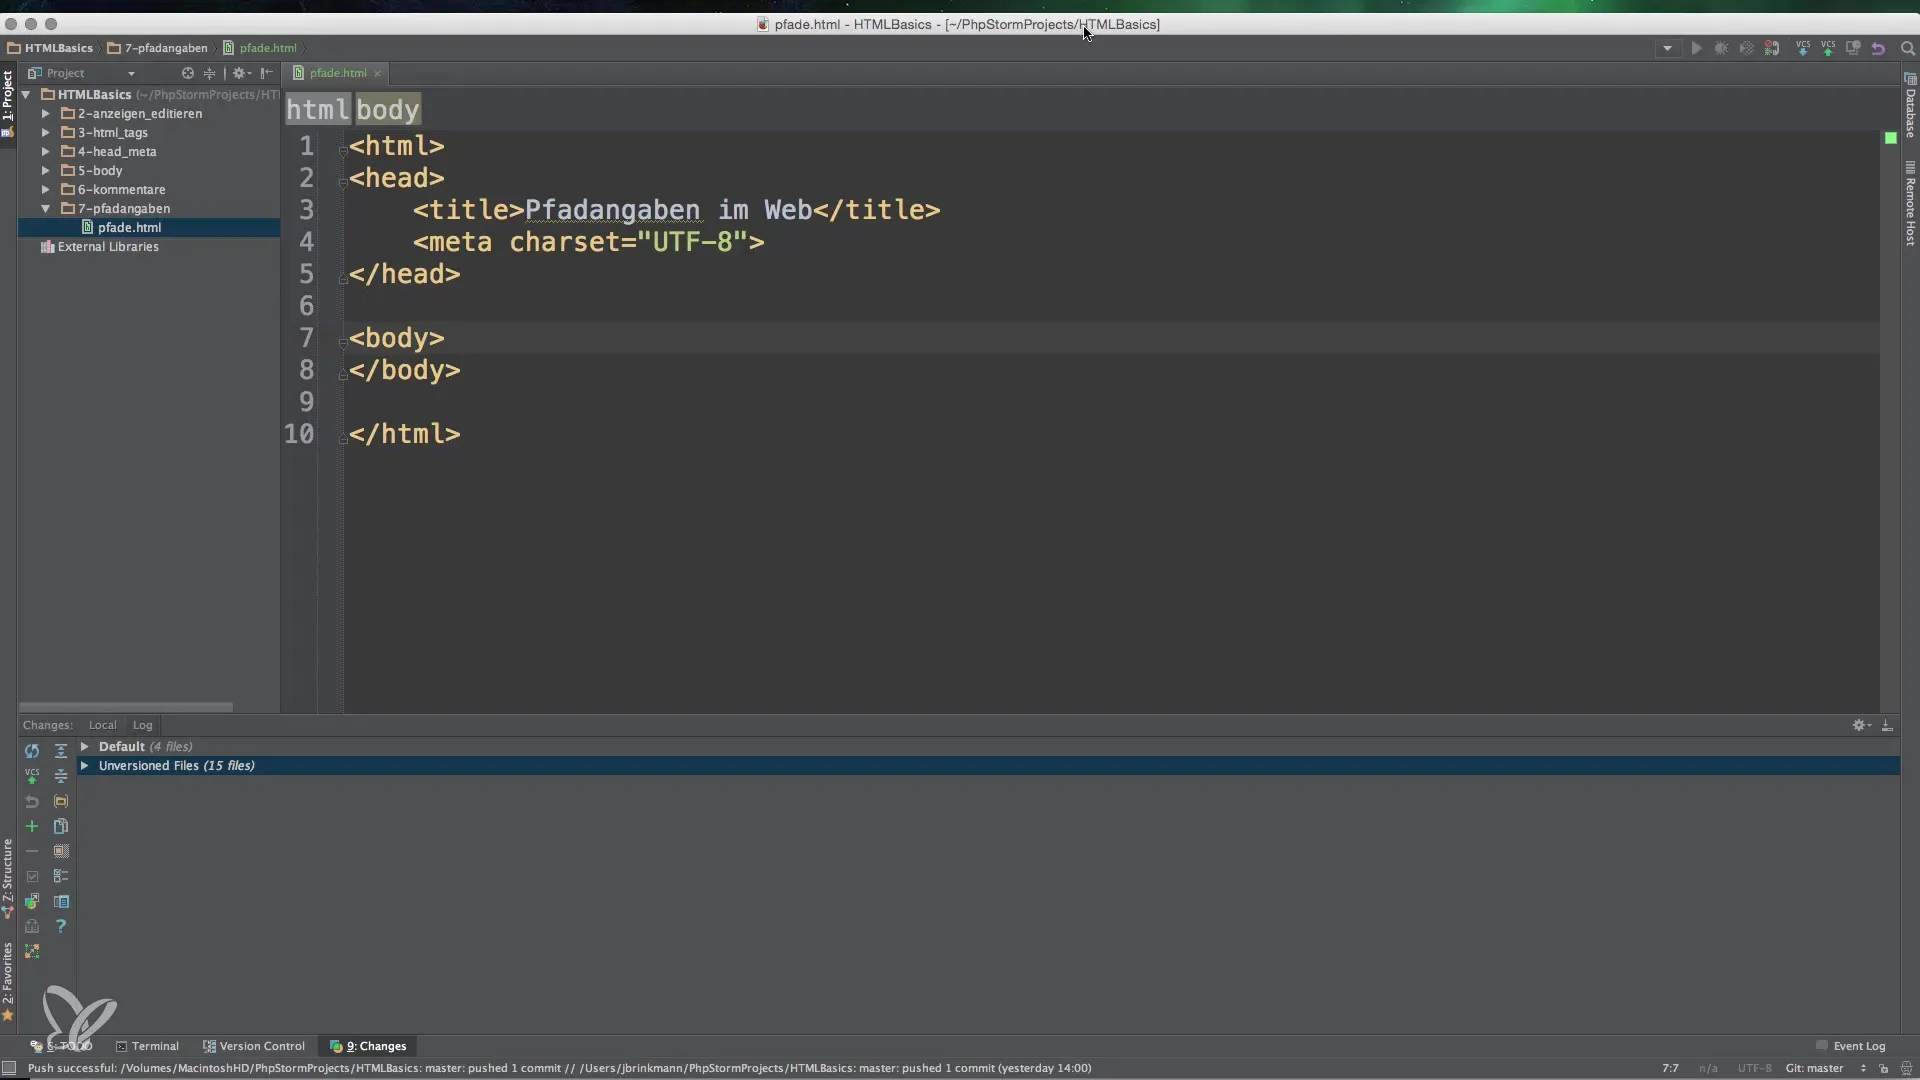
Task: Click New Changelist green plus
Action: pyautogui.click(x=32, y=826)
